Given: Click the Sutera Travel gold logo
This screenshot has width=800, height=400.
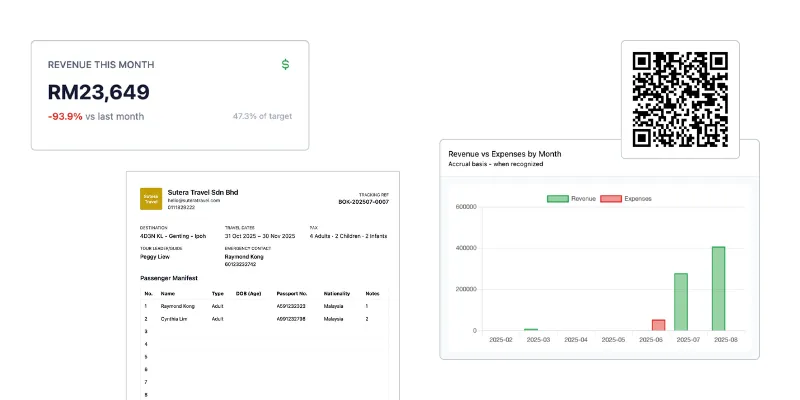Looking at the screenshot, I should tap(151, 198).
